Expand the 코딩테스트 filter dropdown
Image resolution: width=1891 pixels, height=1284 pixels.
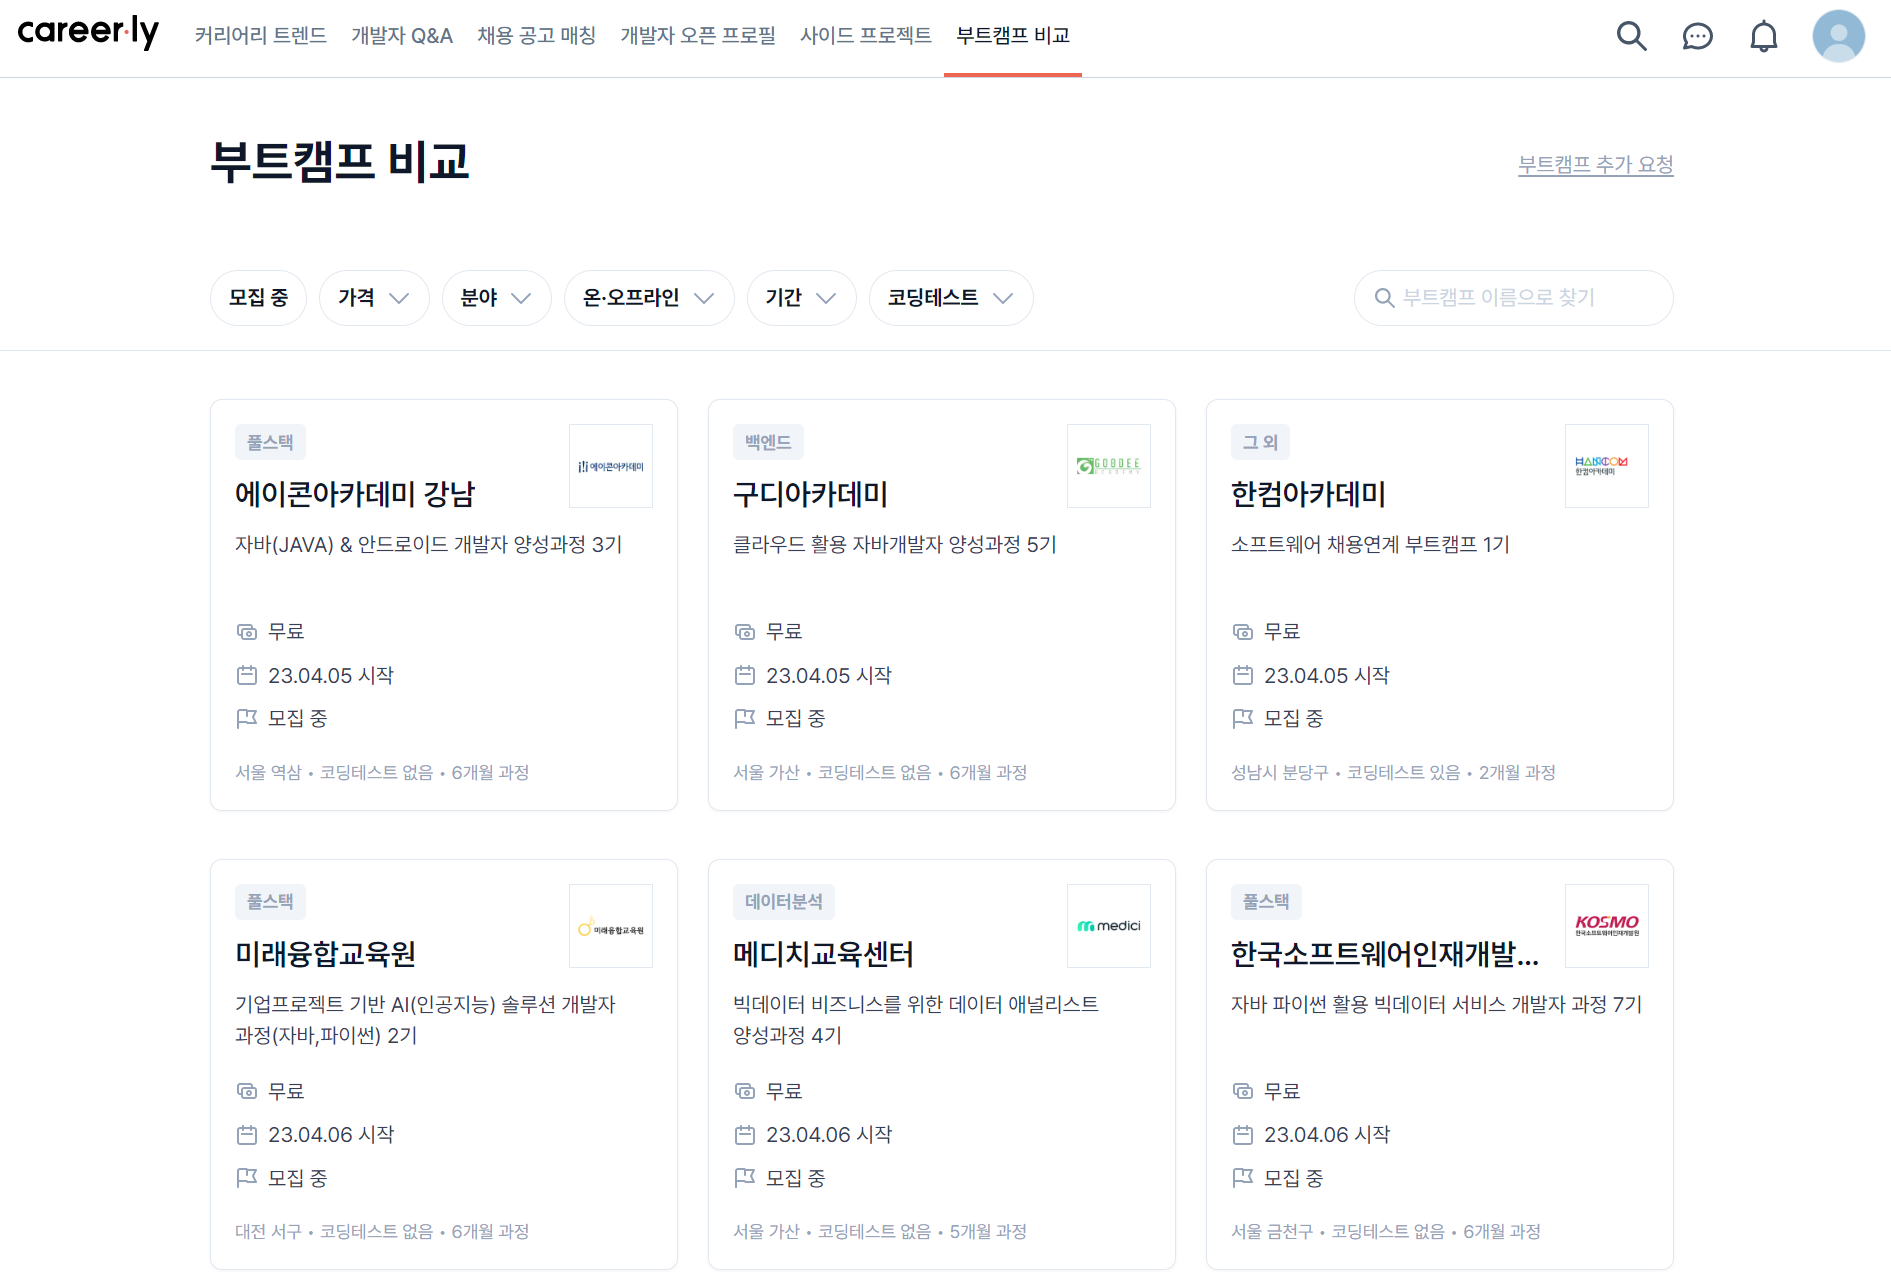coord(951,298)
